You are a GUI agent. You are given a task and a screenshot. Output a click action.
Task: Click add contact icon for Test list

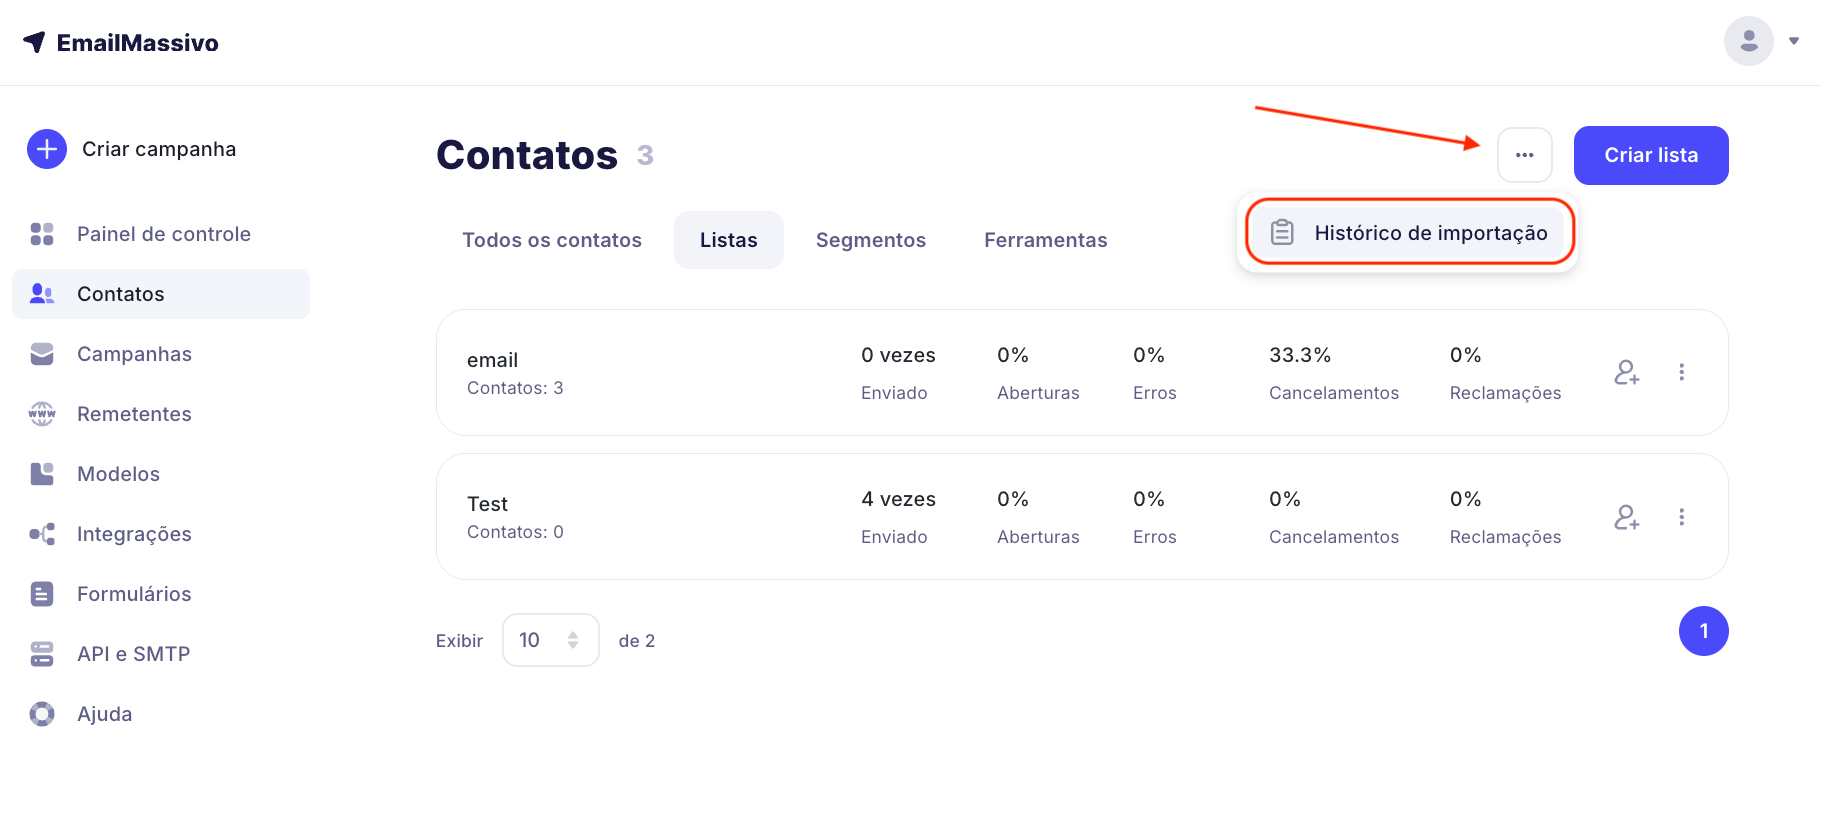[x=1626, y=517]
